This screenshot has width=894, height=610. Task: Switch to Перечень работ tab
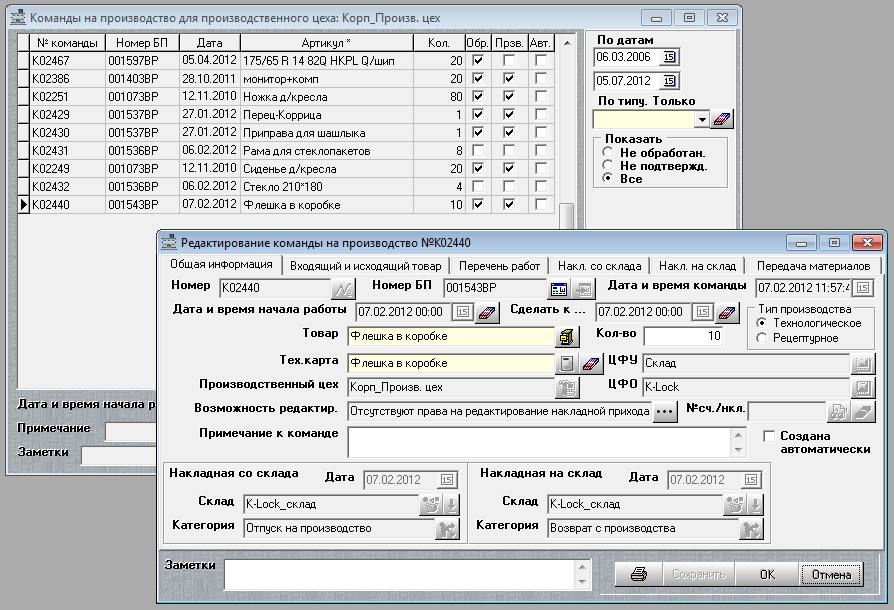pos(499,266)
